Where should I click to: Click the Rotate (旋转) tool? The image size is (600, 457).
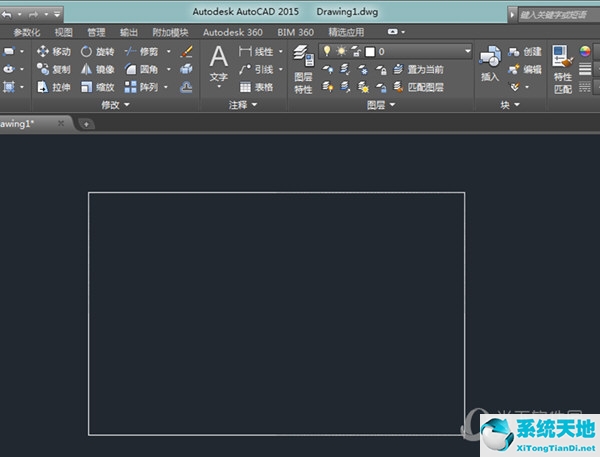pyautogui.click(x=97, y=51)
